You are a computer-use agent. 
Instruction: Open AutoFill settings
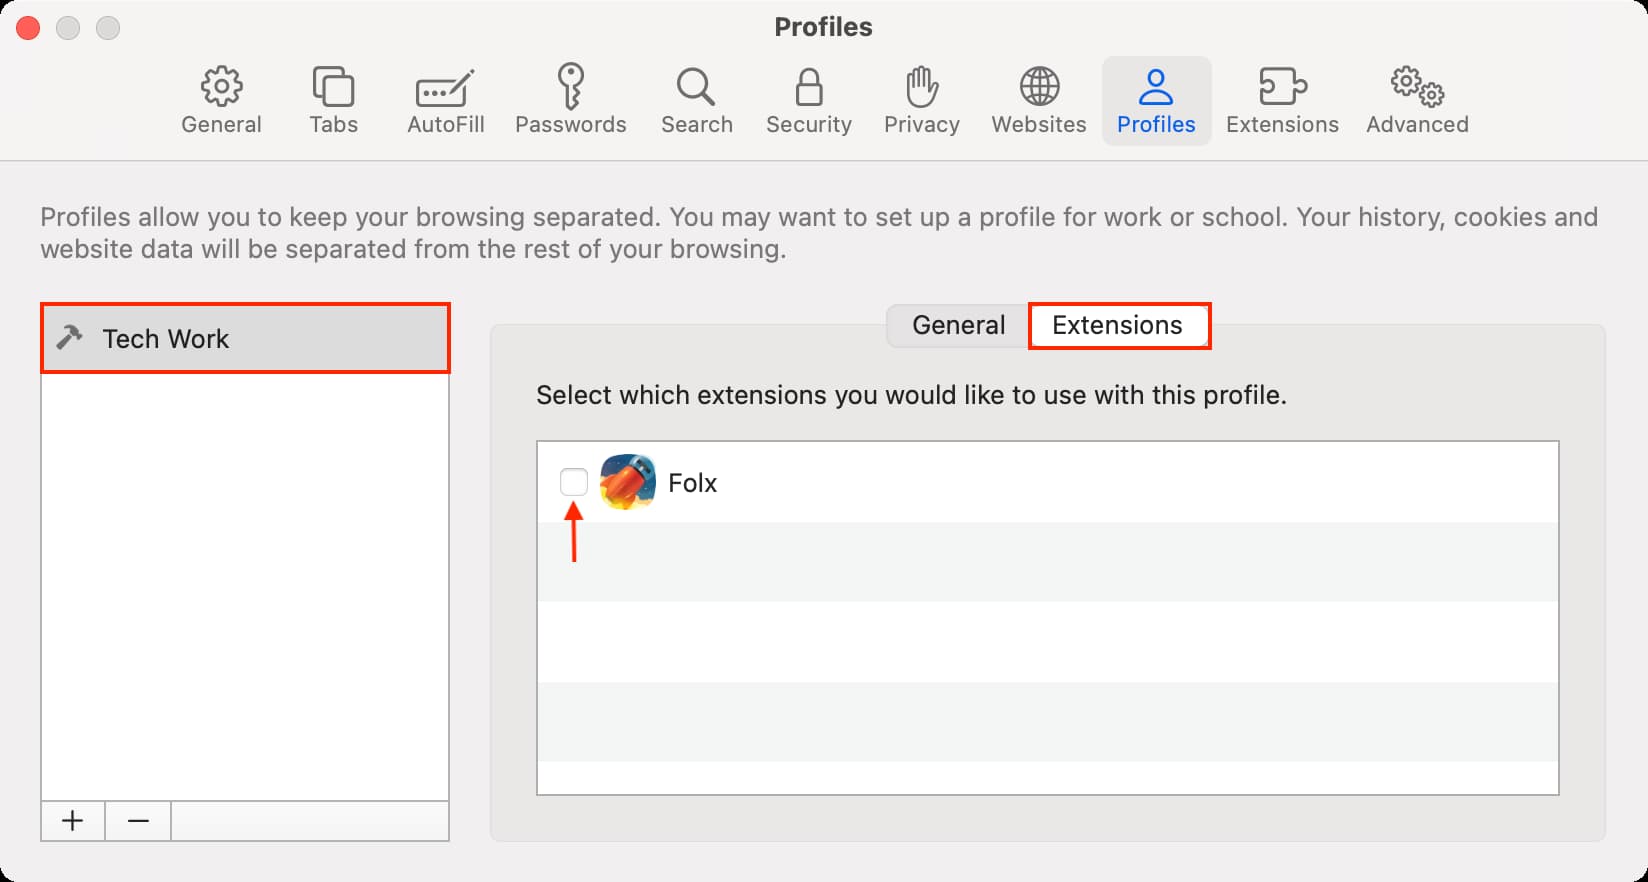point(445,101)
